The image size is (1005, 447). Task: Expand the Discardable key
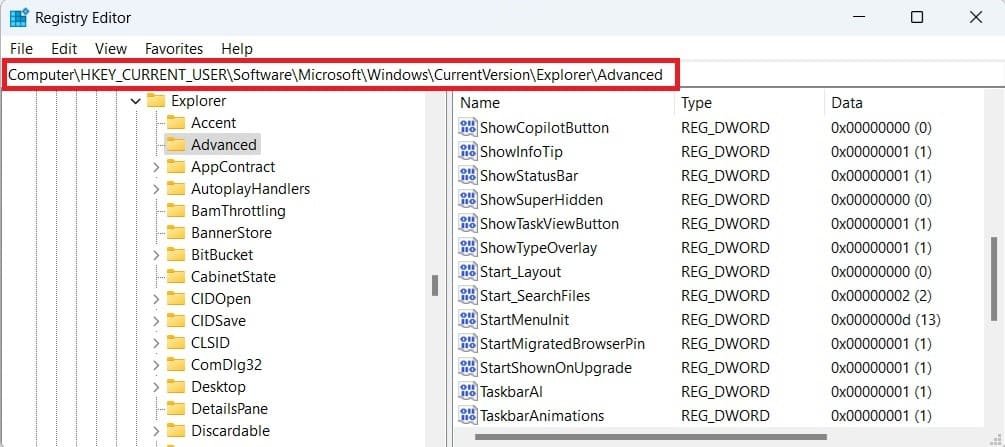[156, 431]
